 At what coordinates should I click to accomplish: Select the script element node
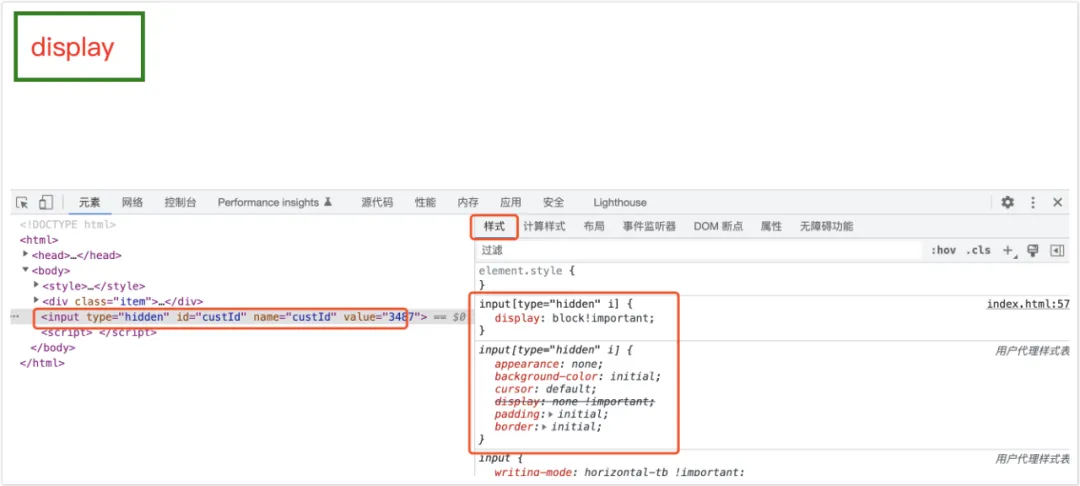pyautogui.click(x=99, y=332)
